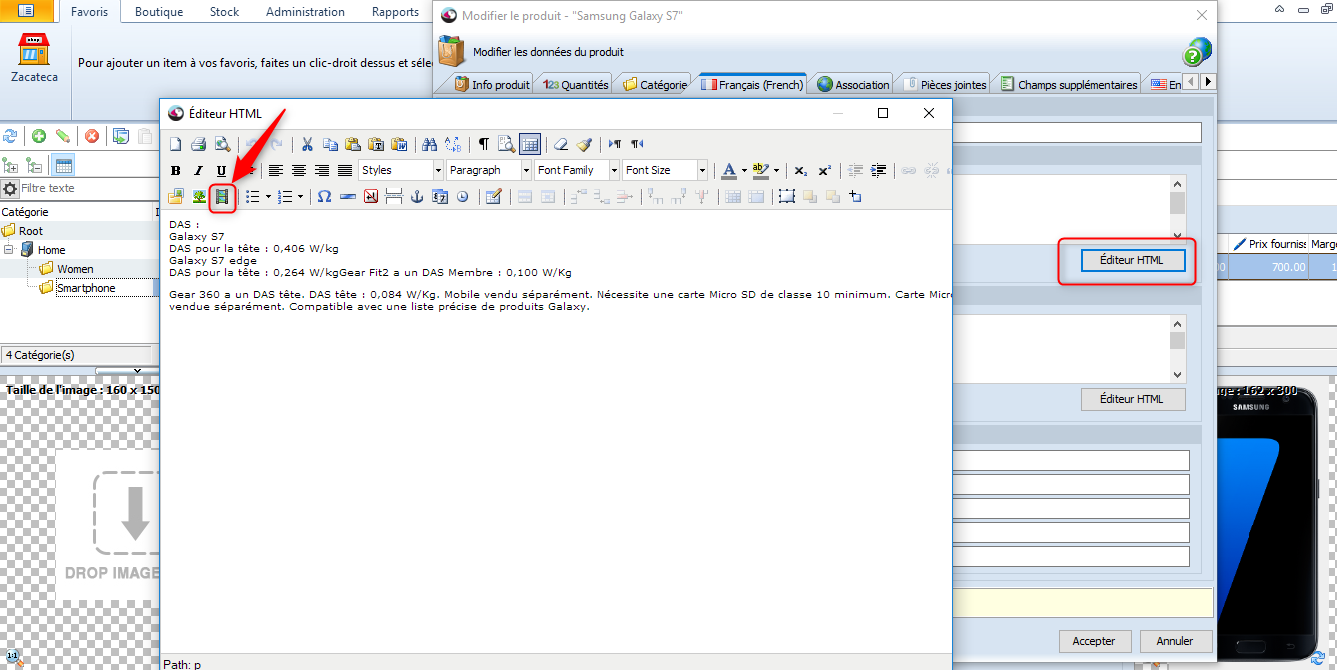Image resolution: width=1337 pixels, height=670 pixels.
Task: Print the HTML editor content
Action: (x=199, y=144)
